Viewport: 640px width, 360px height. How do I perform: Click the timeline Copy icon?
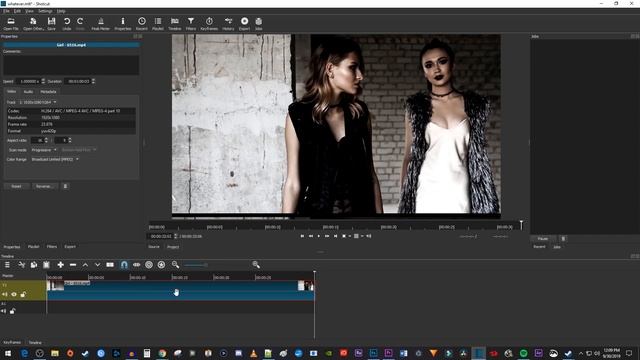click(34, 265)
